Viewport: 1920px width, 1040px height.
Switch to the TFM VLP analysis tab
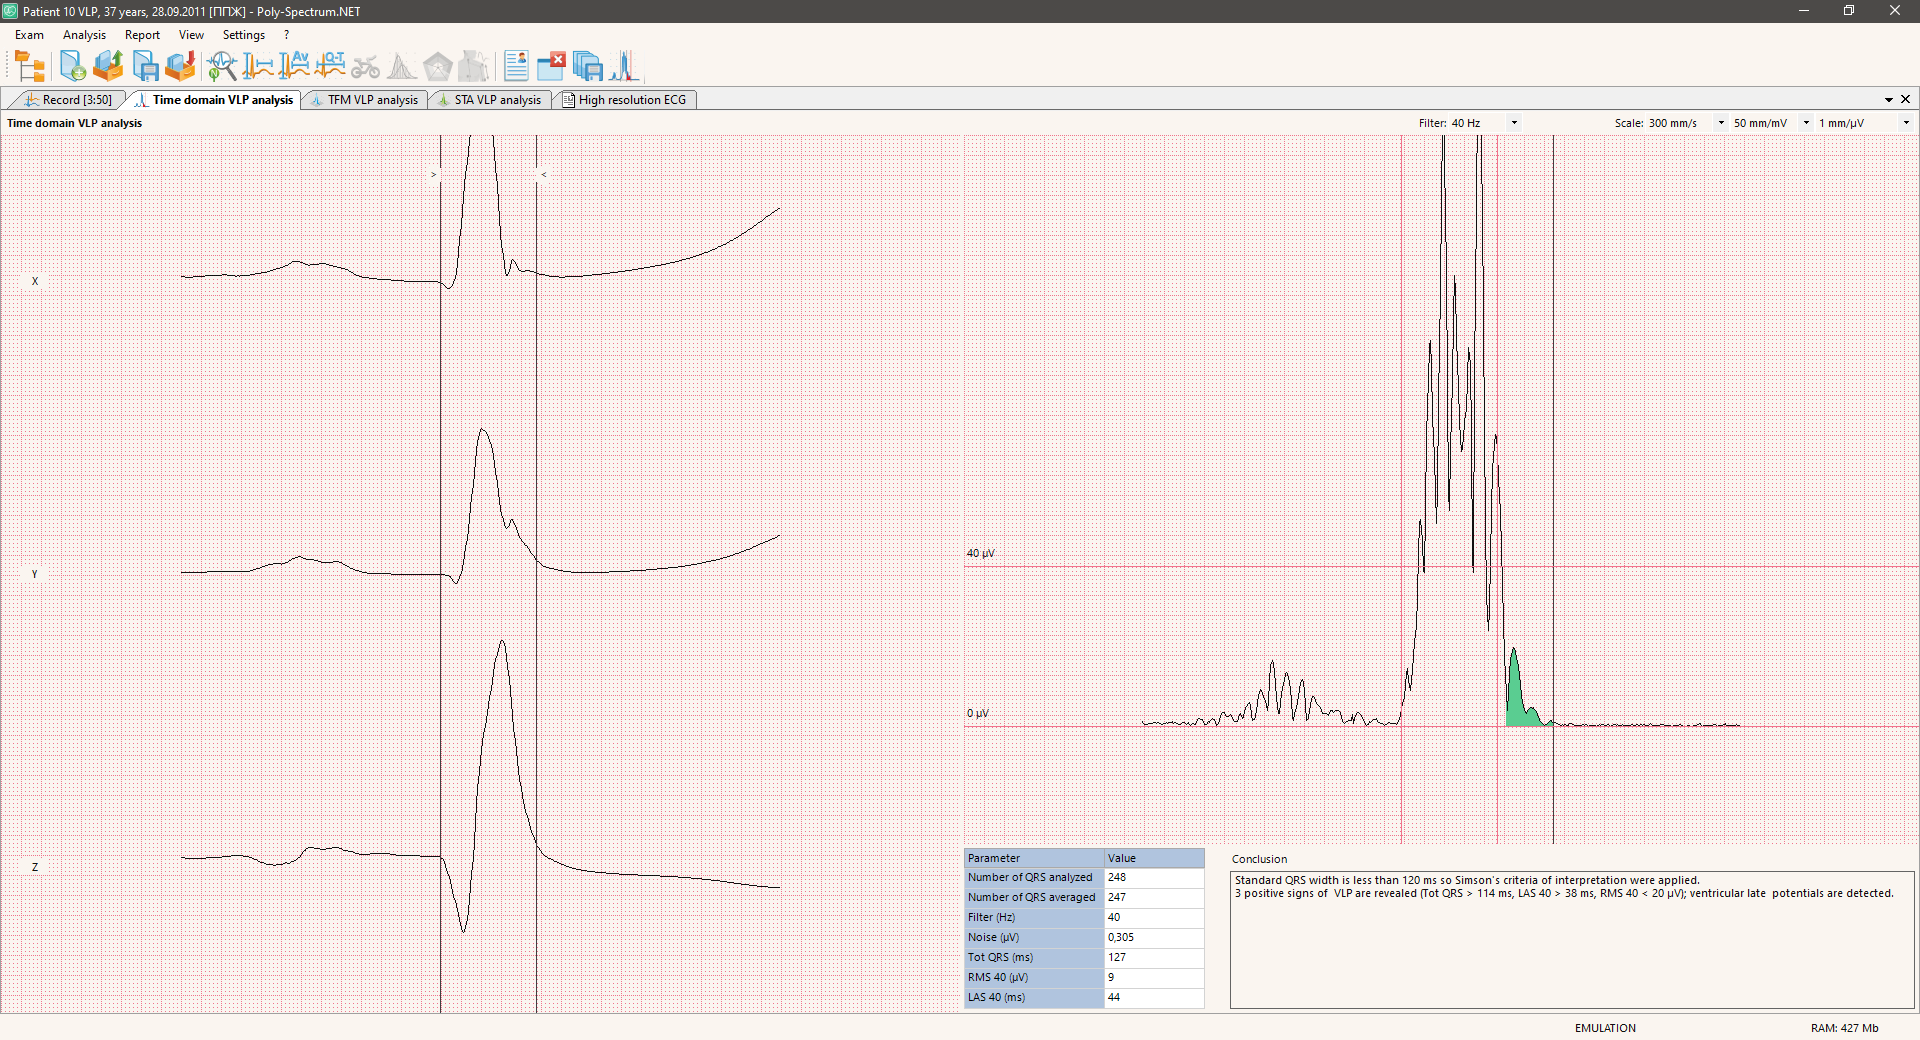[365, 100]
